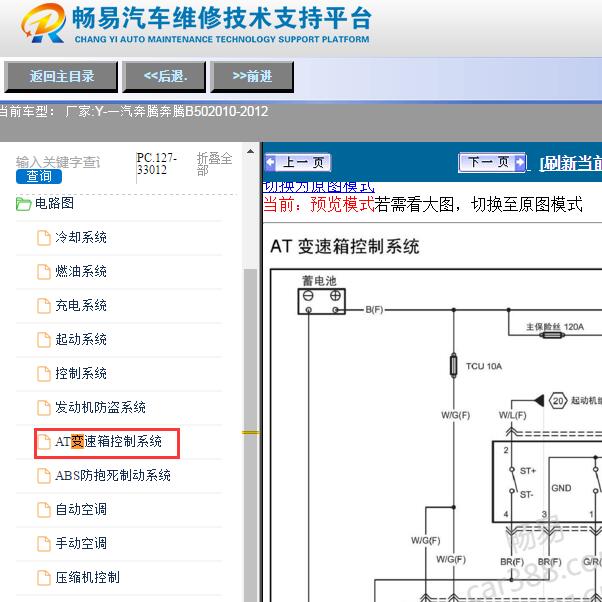
Task: Open the 自动空调 tree entry
Action: [x=81, y=509]
